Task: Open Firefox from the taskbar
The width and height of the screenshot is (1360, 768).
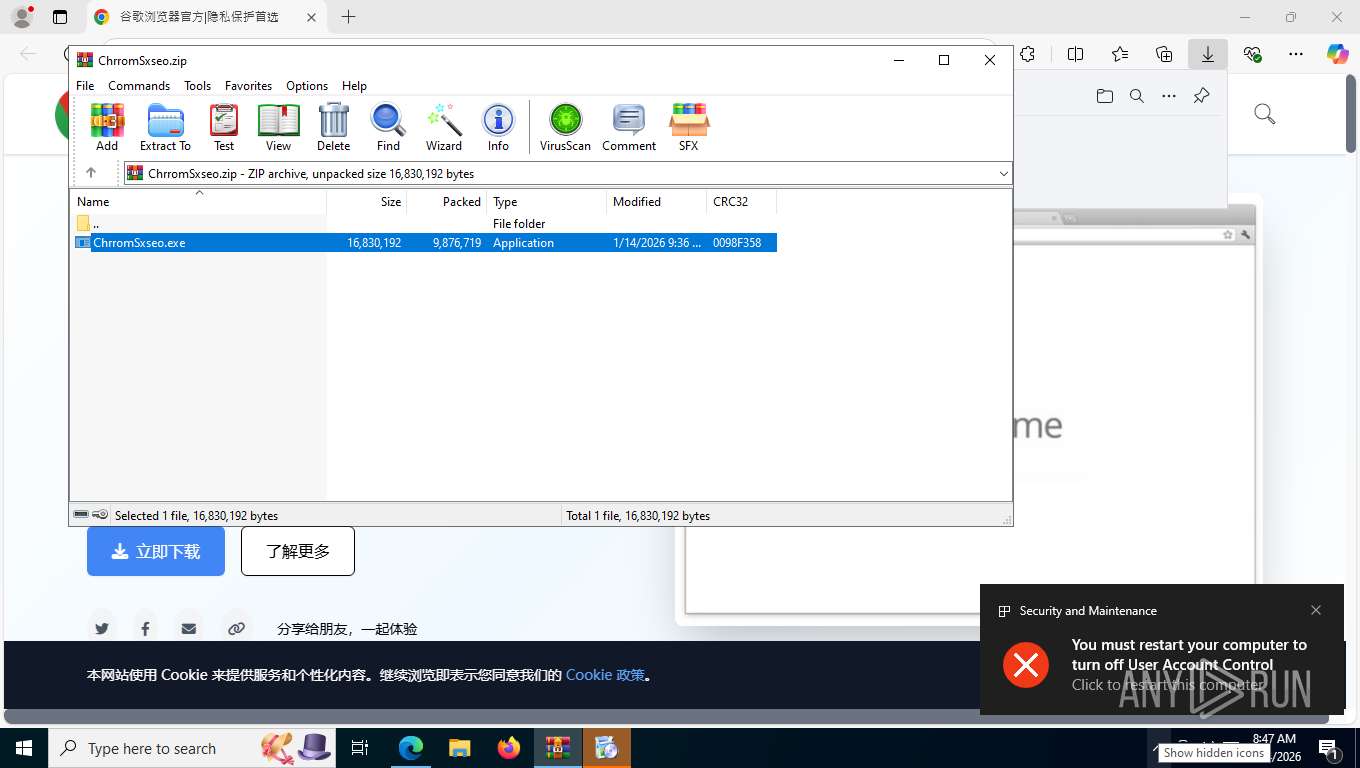Action: [509, 748]
